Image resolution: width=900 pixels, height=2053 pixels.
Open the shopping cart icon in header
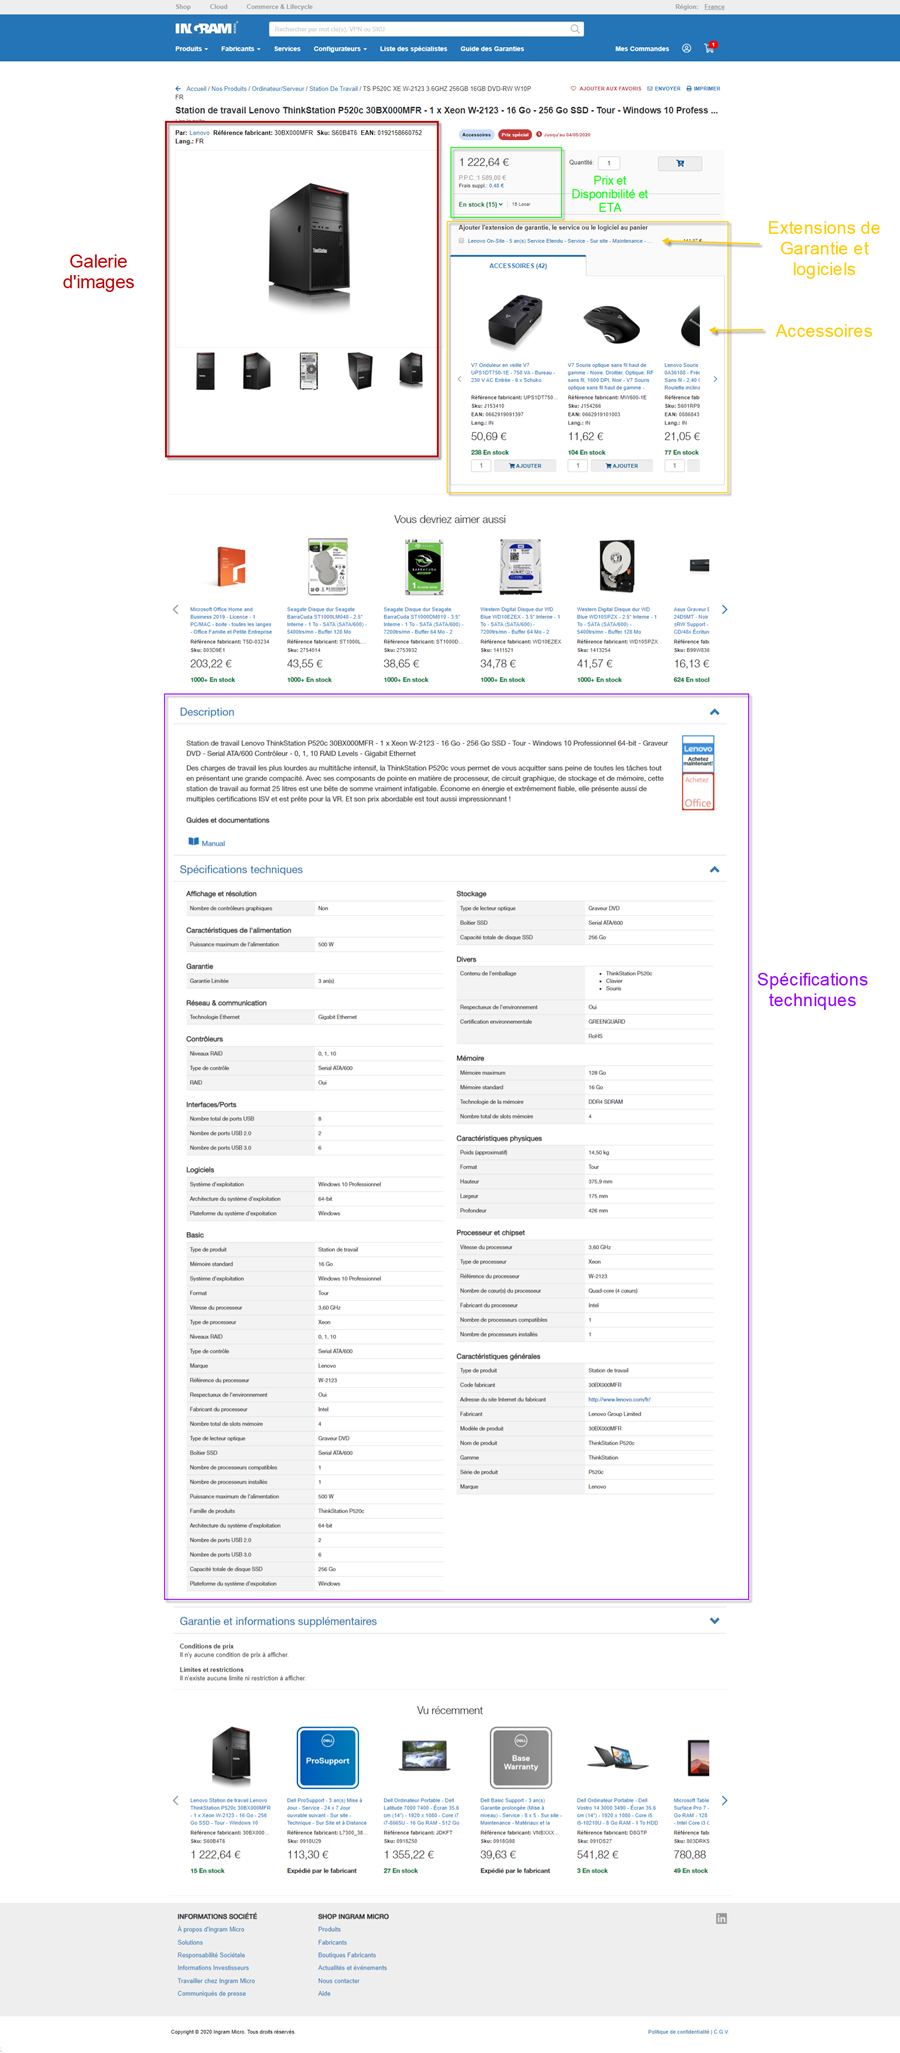pyautogui.click(x=709, y=48)
